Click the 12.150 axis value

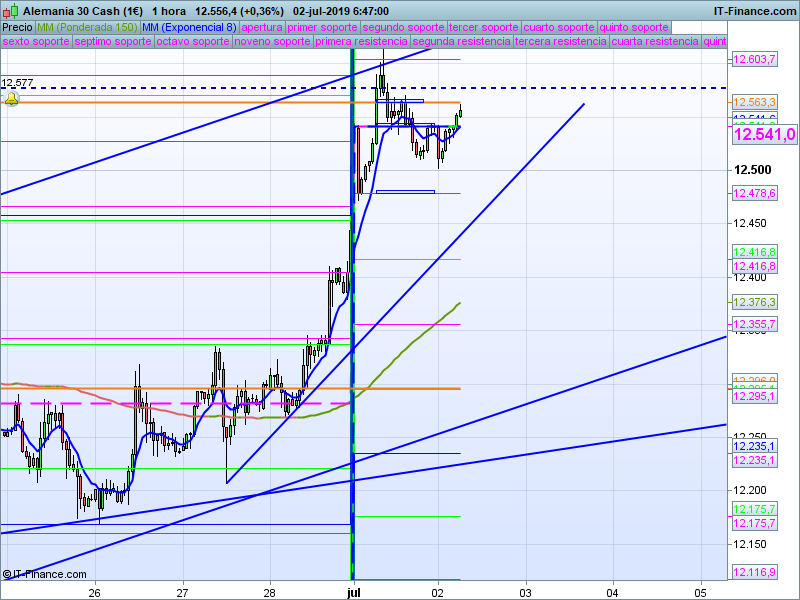[749, 544]
